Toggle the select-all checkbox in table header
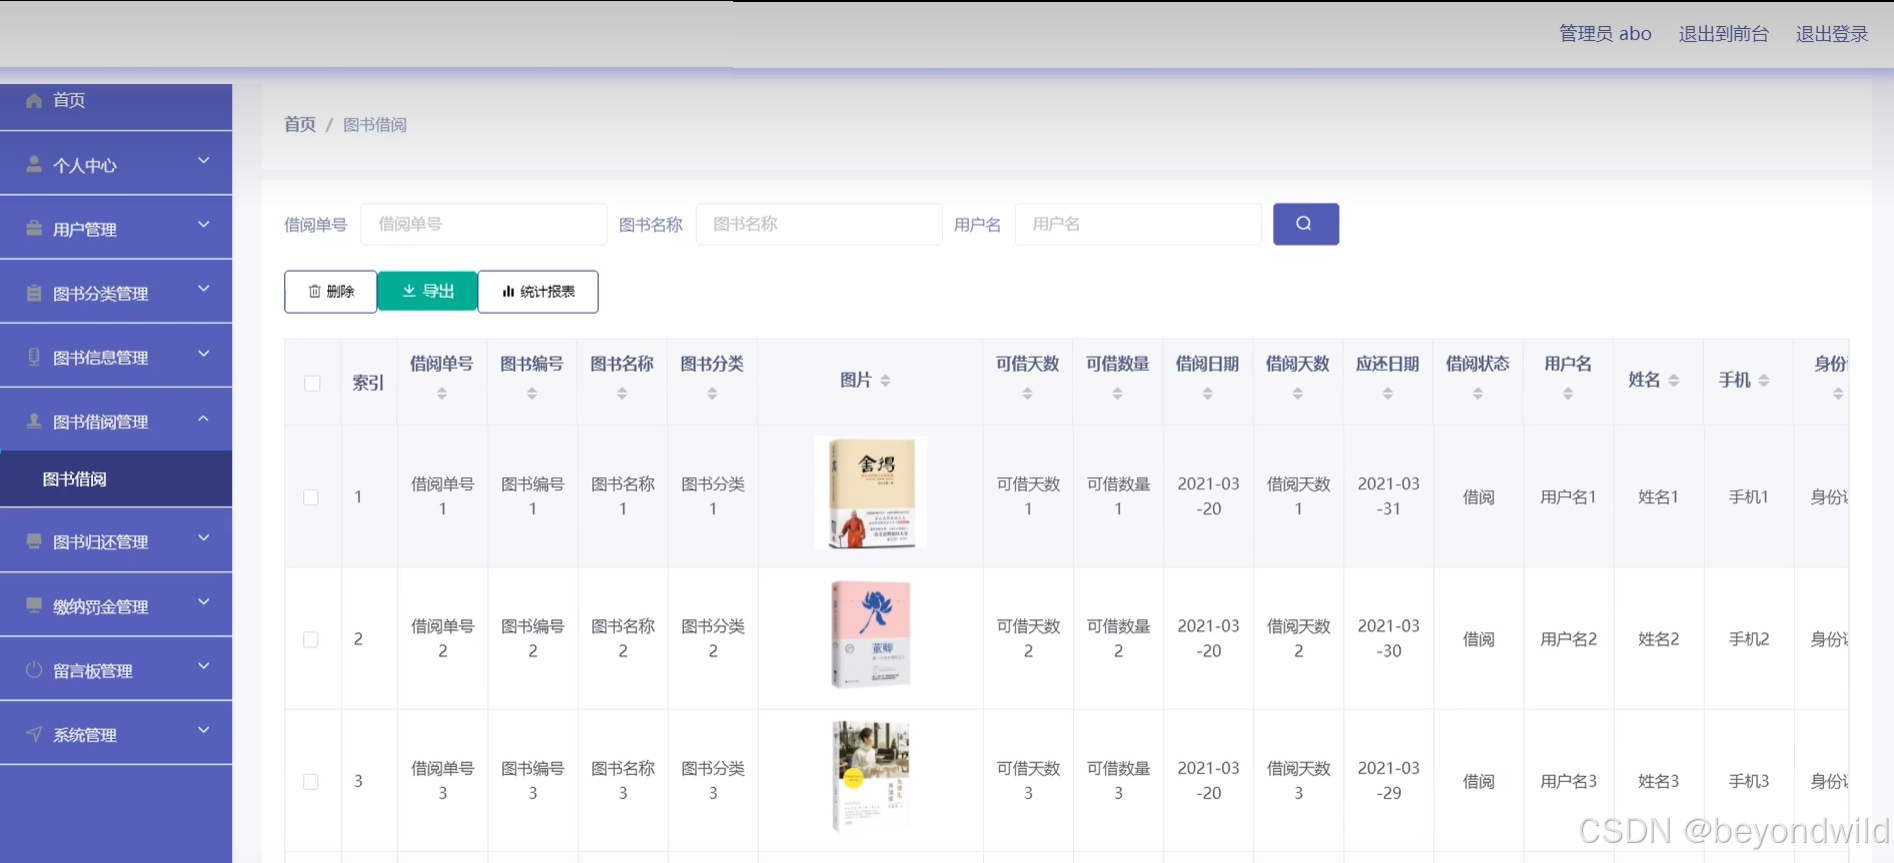 click(x=312, y=383)
